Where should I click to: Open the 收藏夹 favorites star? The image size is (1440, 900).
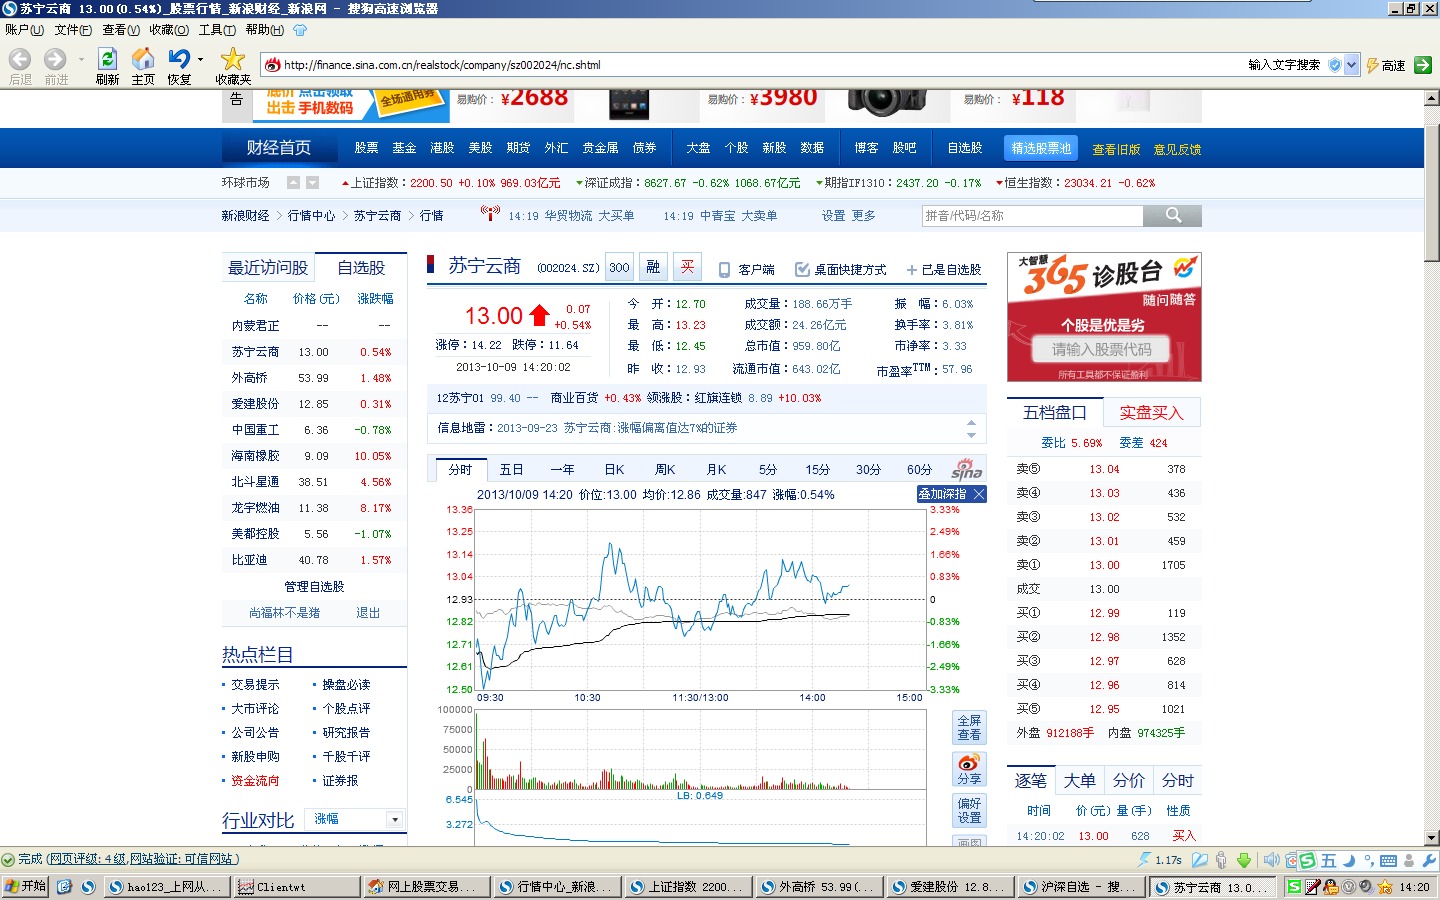click(232, 60)
